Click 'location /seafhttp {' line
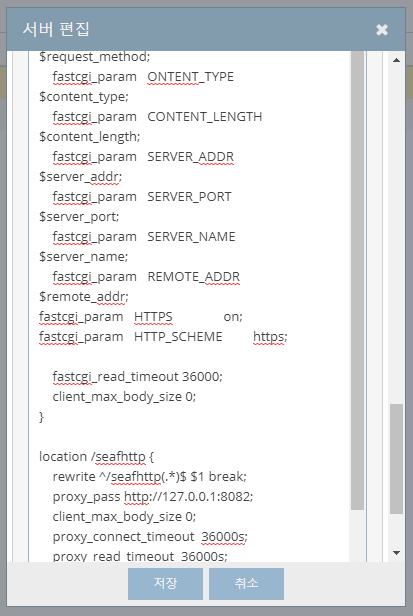Screen dimensions: 413x616 96,457
